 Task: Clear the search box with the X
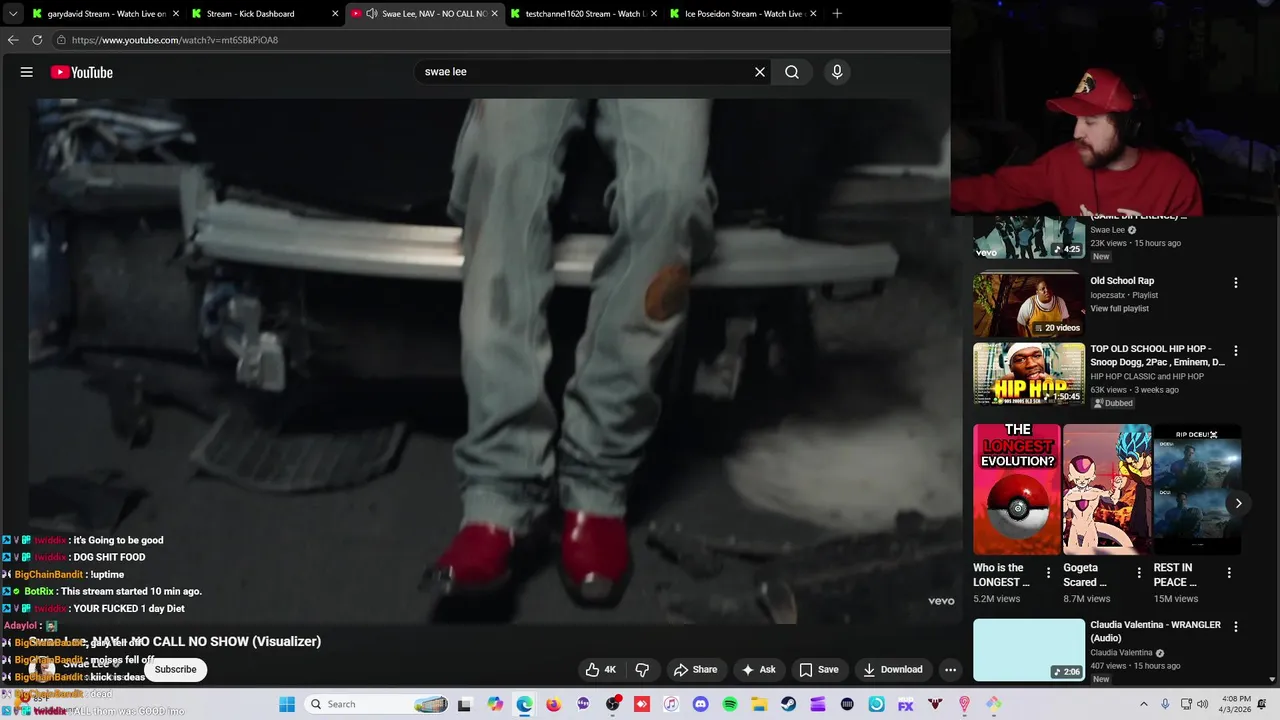click(x=760, y=72)
